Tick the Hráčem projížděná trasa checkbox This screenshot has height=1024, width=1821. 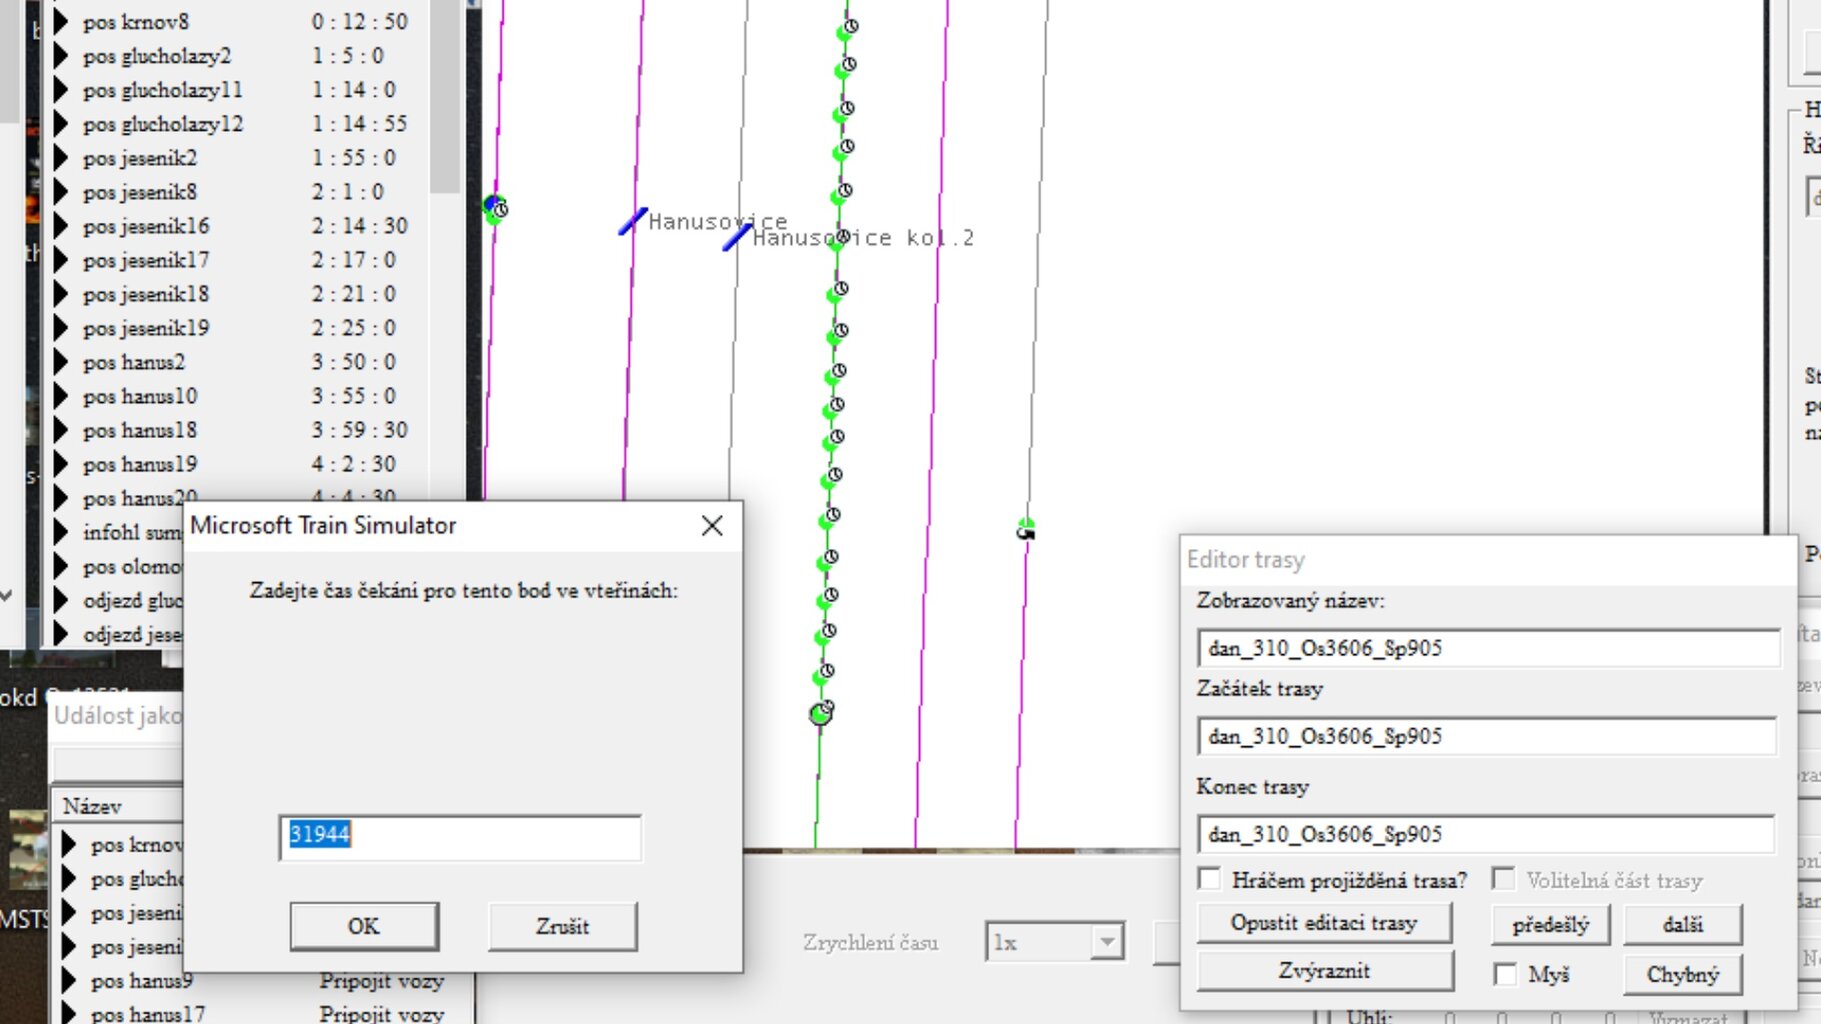pos(1210,879)
